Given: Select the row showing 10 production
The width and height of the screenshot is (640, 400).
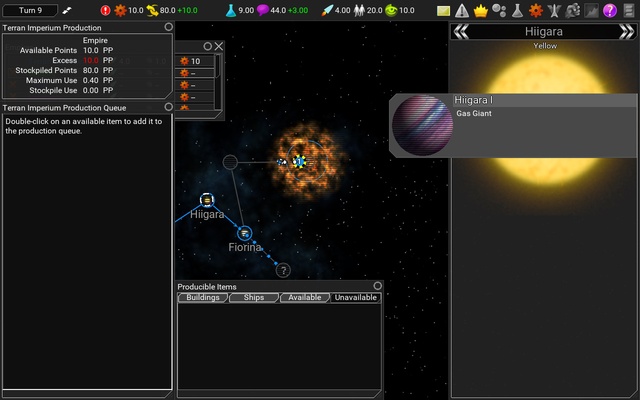Looking at the screenshot, I should [197, 61].
